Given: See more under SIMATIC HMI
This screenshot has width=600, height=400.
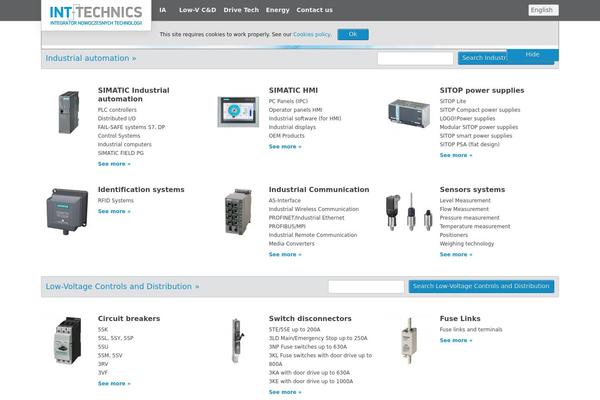Looking at the screenshot, I should pyautogui.click(x=285, y=147).
